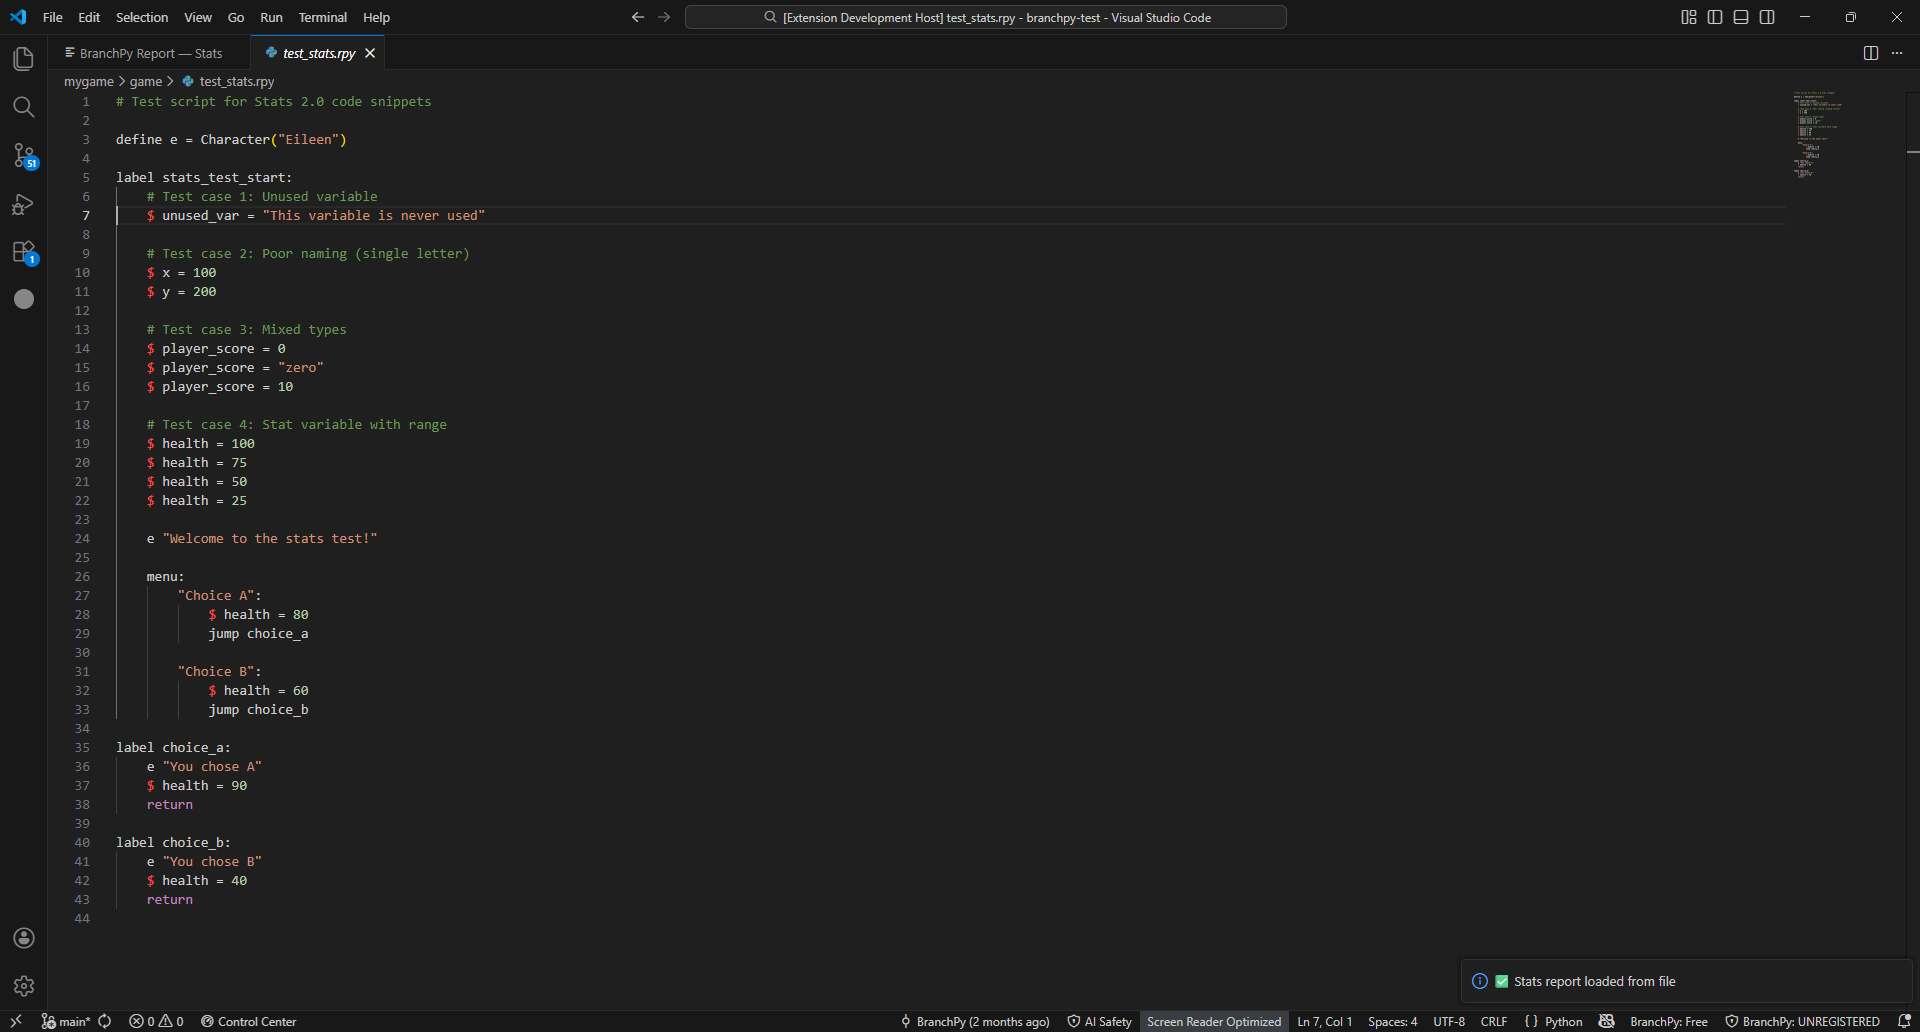The image size is (1920, 1032).
Task: Open the Control Center
Action: (248, 1021)
